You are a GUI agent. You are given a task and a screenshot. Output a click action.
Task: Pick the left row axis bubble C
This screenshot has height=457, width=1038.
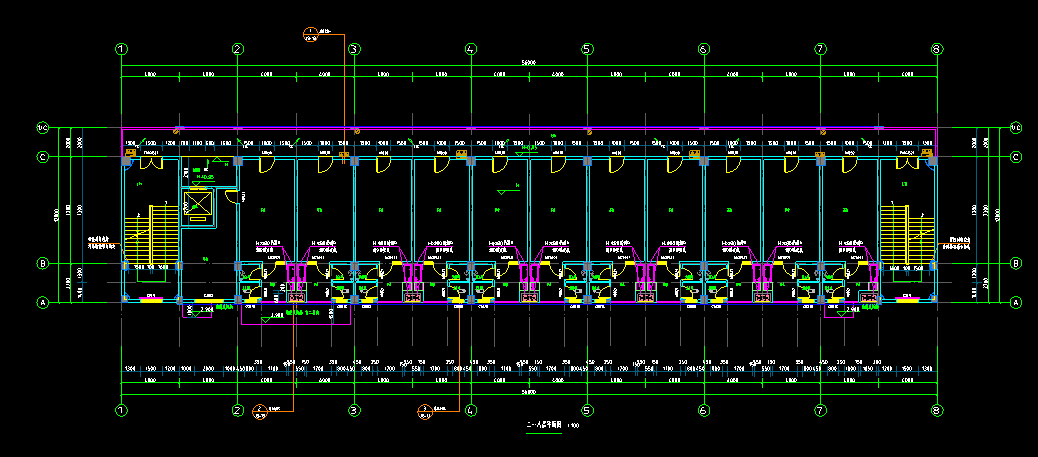click(x=43, y=157)
